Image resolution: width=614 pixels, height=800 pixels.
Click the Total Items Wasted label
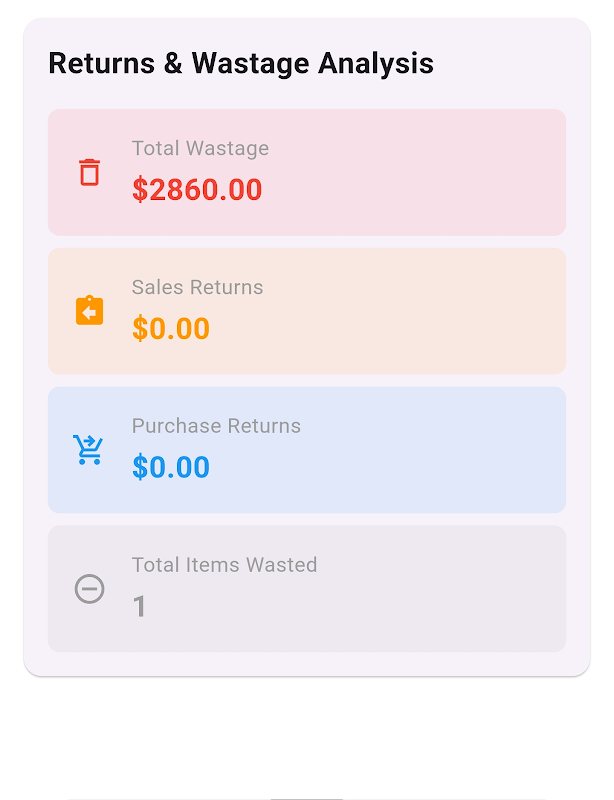click(224, 565)
